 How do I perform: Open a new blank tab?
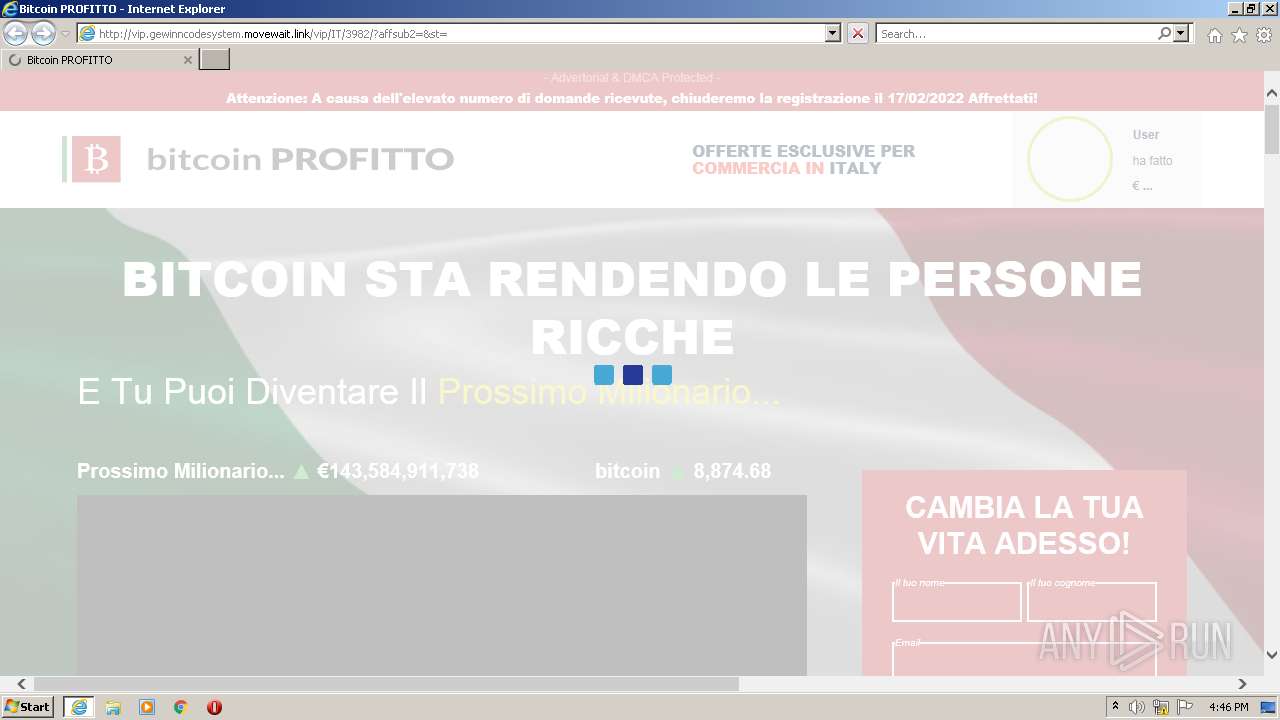[x=215, y=60]
